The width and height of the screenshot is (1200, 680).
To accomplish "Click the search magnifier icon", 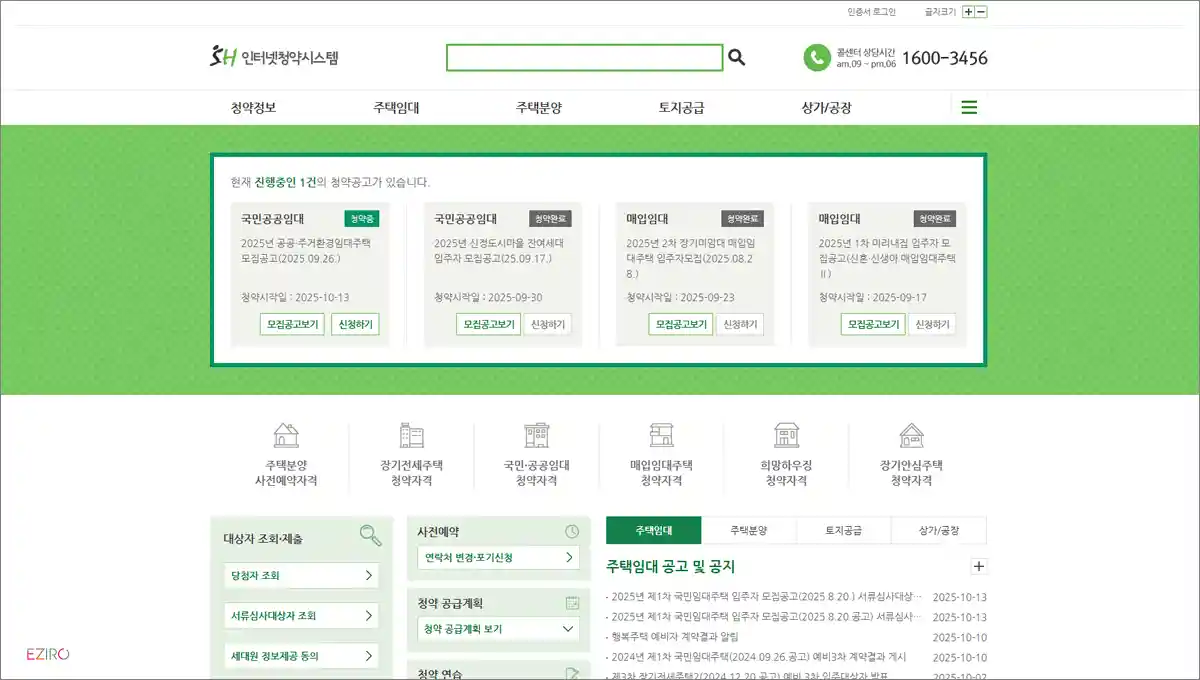I will click(x=737, y=57).
